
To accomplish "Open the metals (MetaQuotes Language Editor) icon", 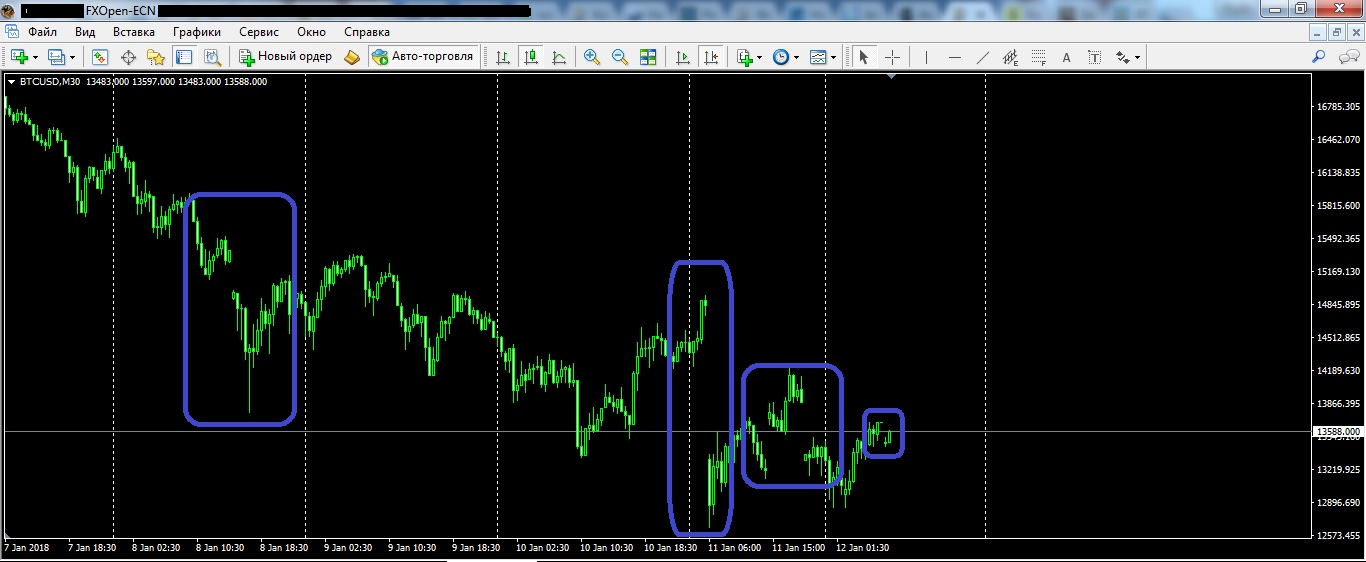I will (x=352, y=57).
